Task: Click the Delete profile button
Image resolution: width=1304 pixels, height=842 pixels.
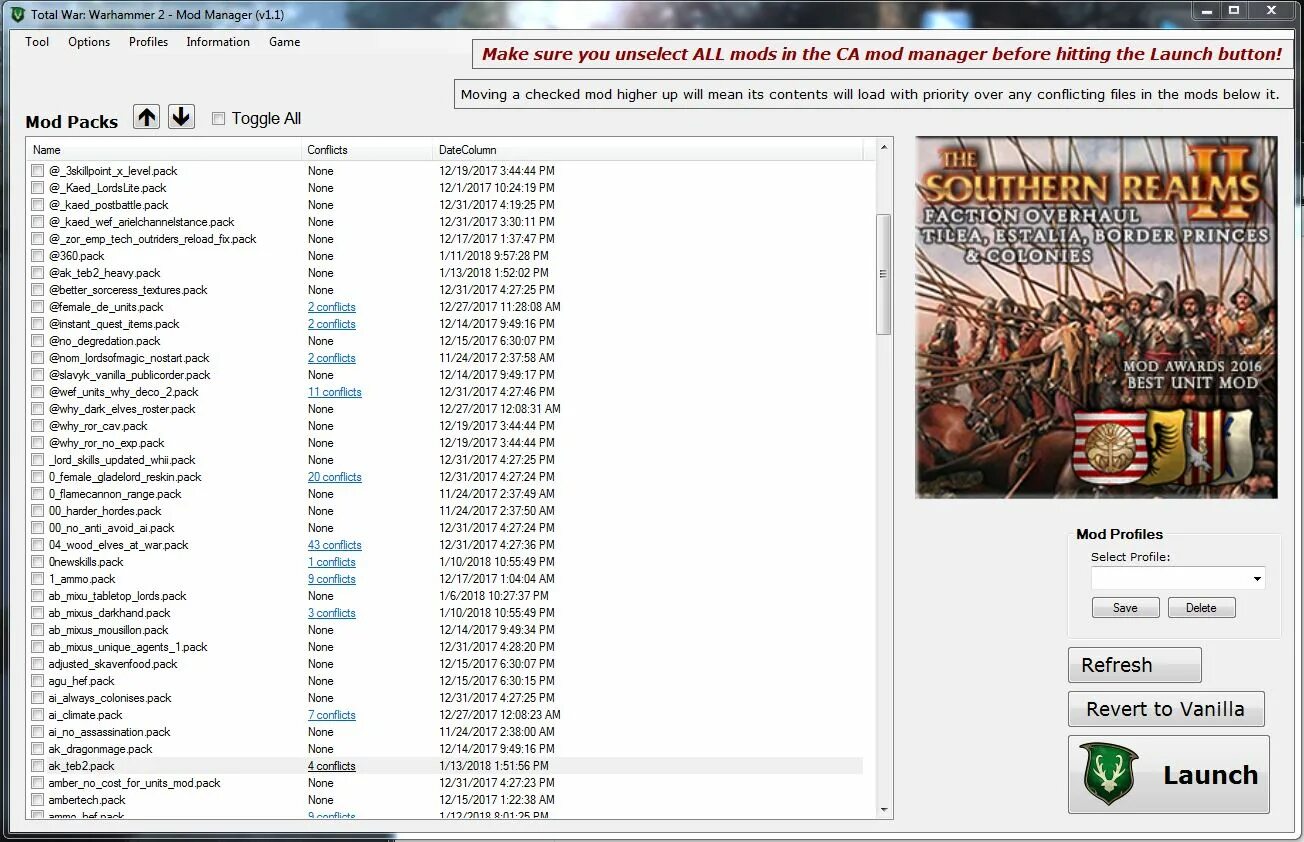Action: 1201,608
